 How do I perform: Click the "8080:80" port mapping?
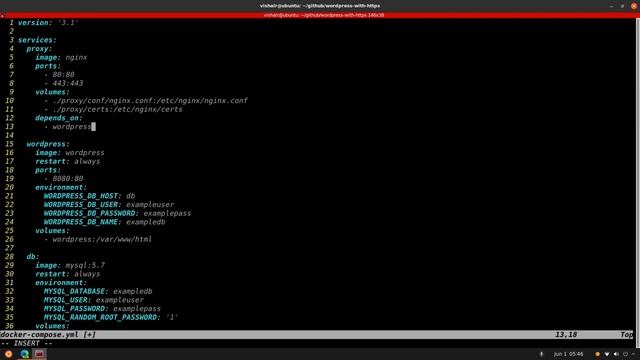[68, 179]
